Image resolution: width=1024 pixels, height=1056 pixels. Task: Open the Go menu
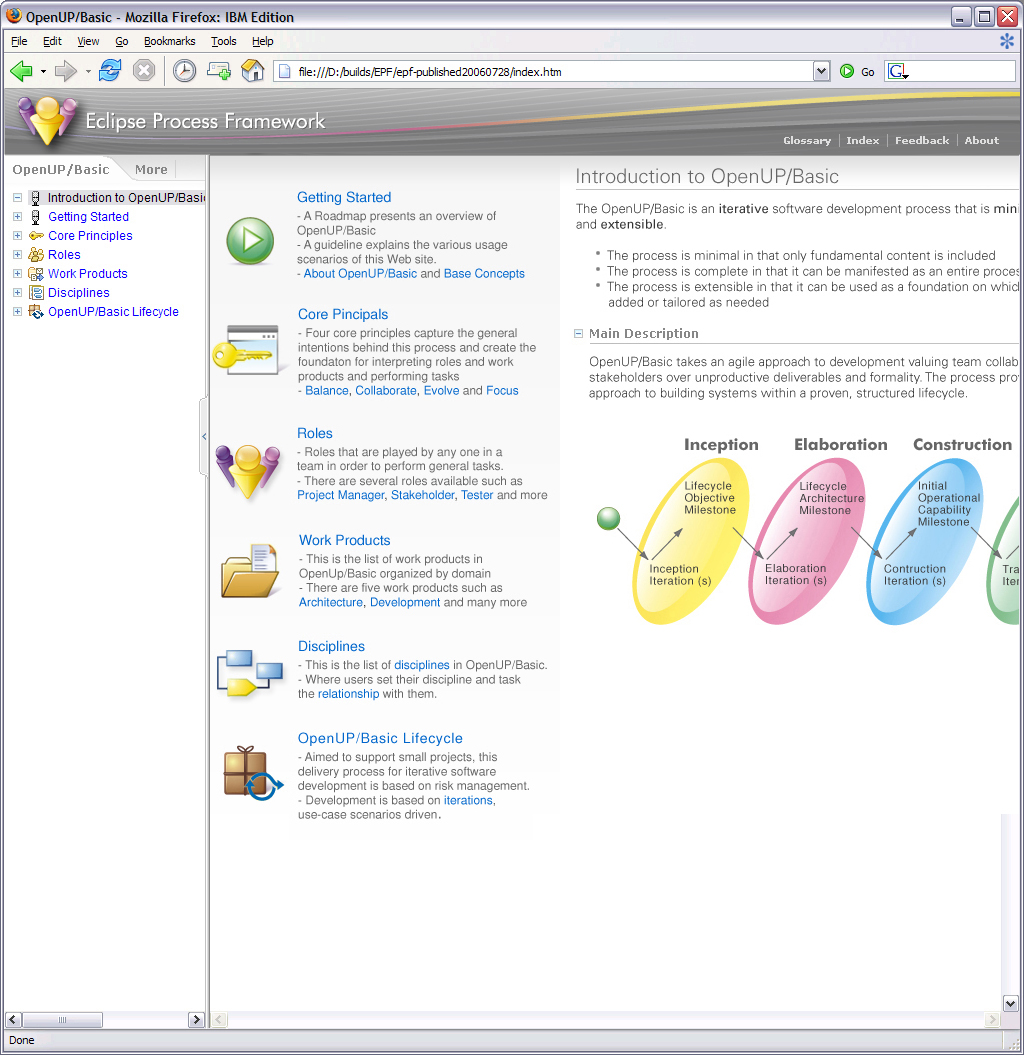[x=122, y=41]
